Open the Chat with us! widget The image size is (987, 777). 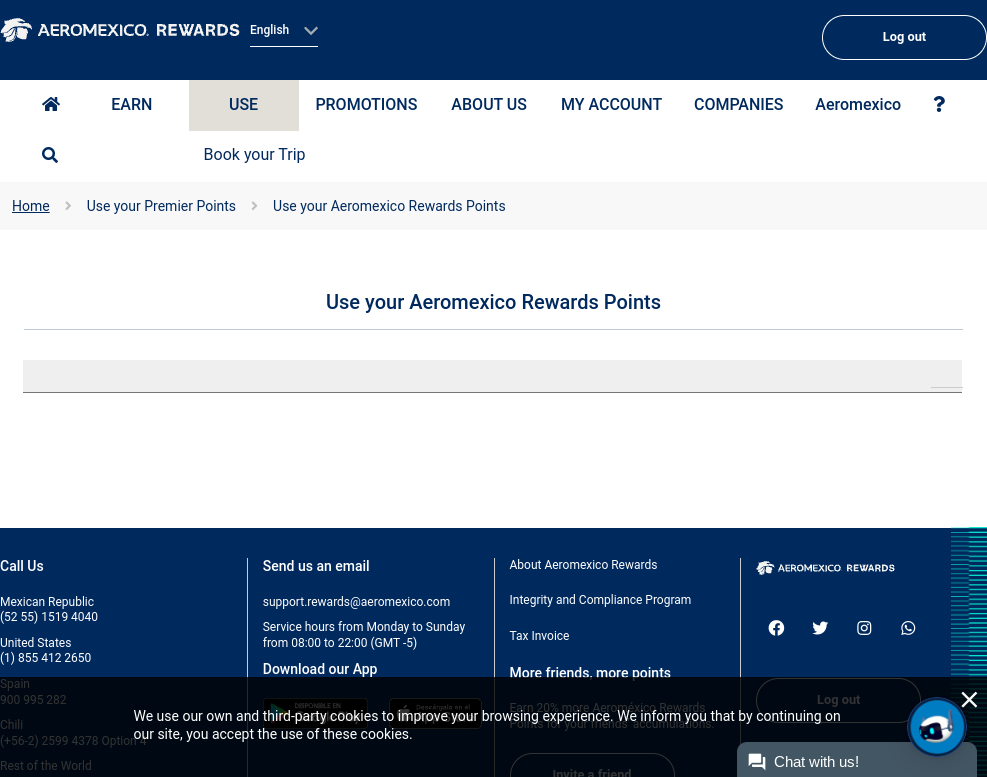point(857,760)
